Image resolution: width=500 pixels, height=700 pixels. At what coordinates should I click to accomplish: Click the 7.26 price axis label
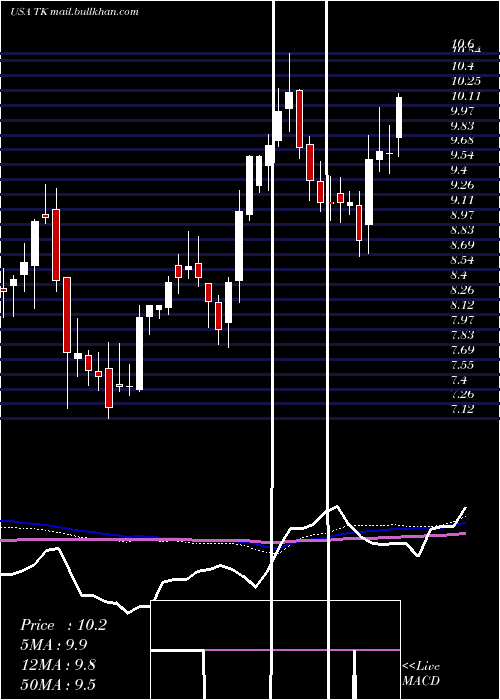point(462,395)
